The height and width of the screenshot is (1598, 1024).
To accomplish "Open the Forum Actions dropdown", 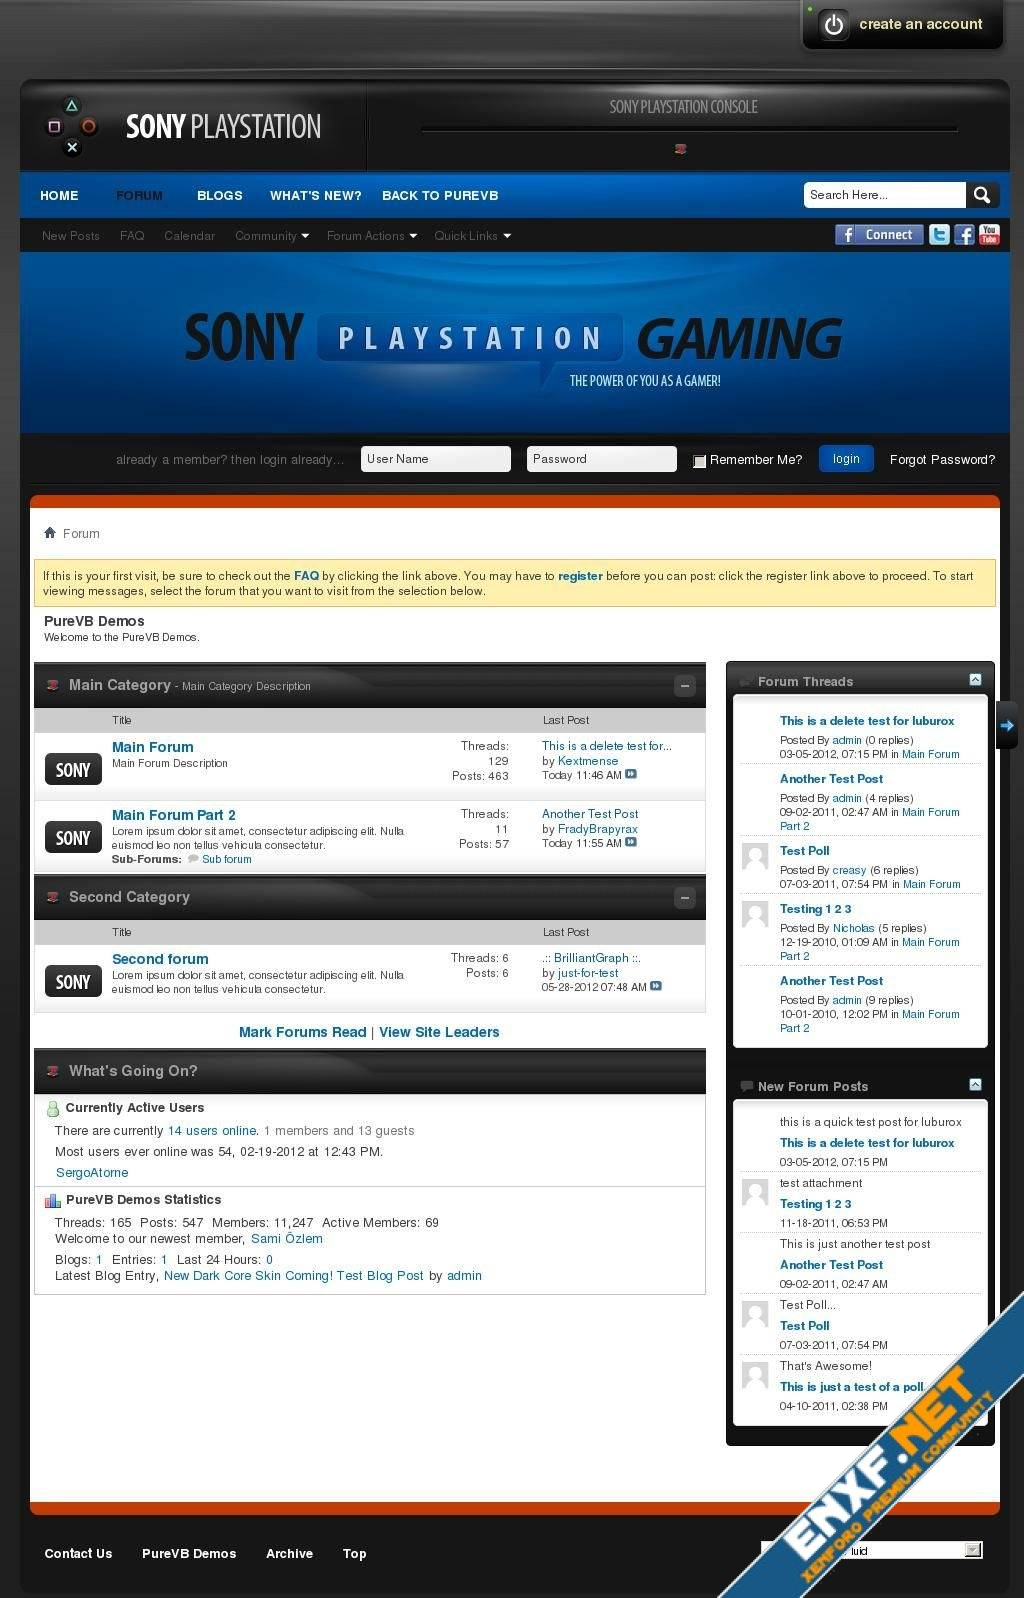I will tap(371, 236).
